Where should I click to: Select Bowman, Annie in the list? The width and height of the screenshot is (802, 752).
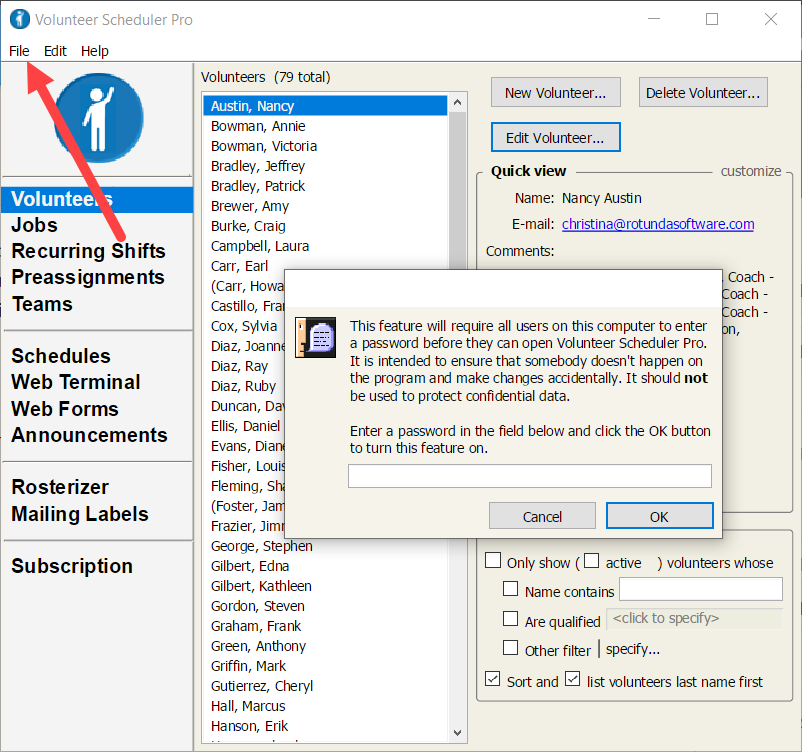point(325,126)
